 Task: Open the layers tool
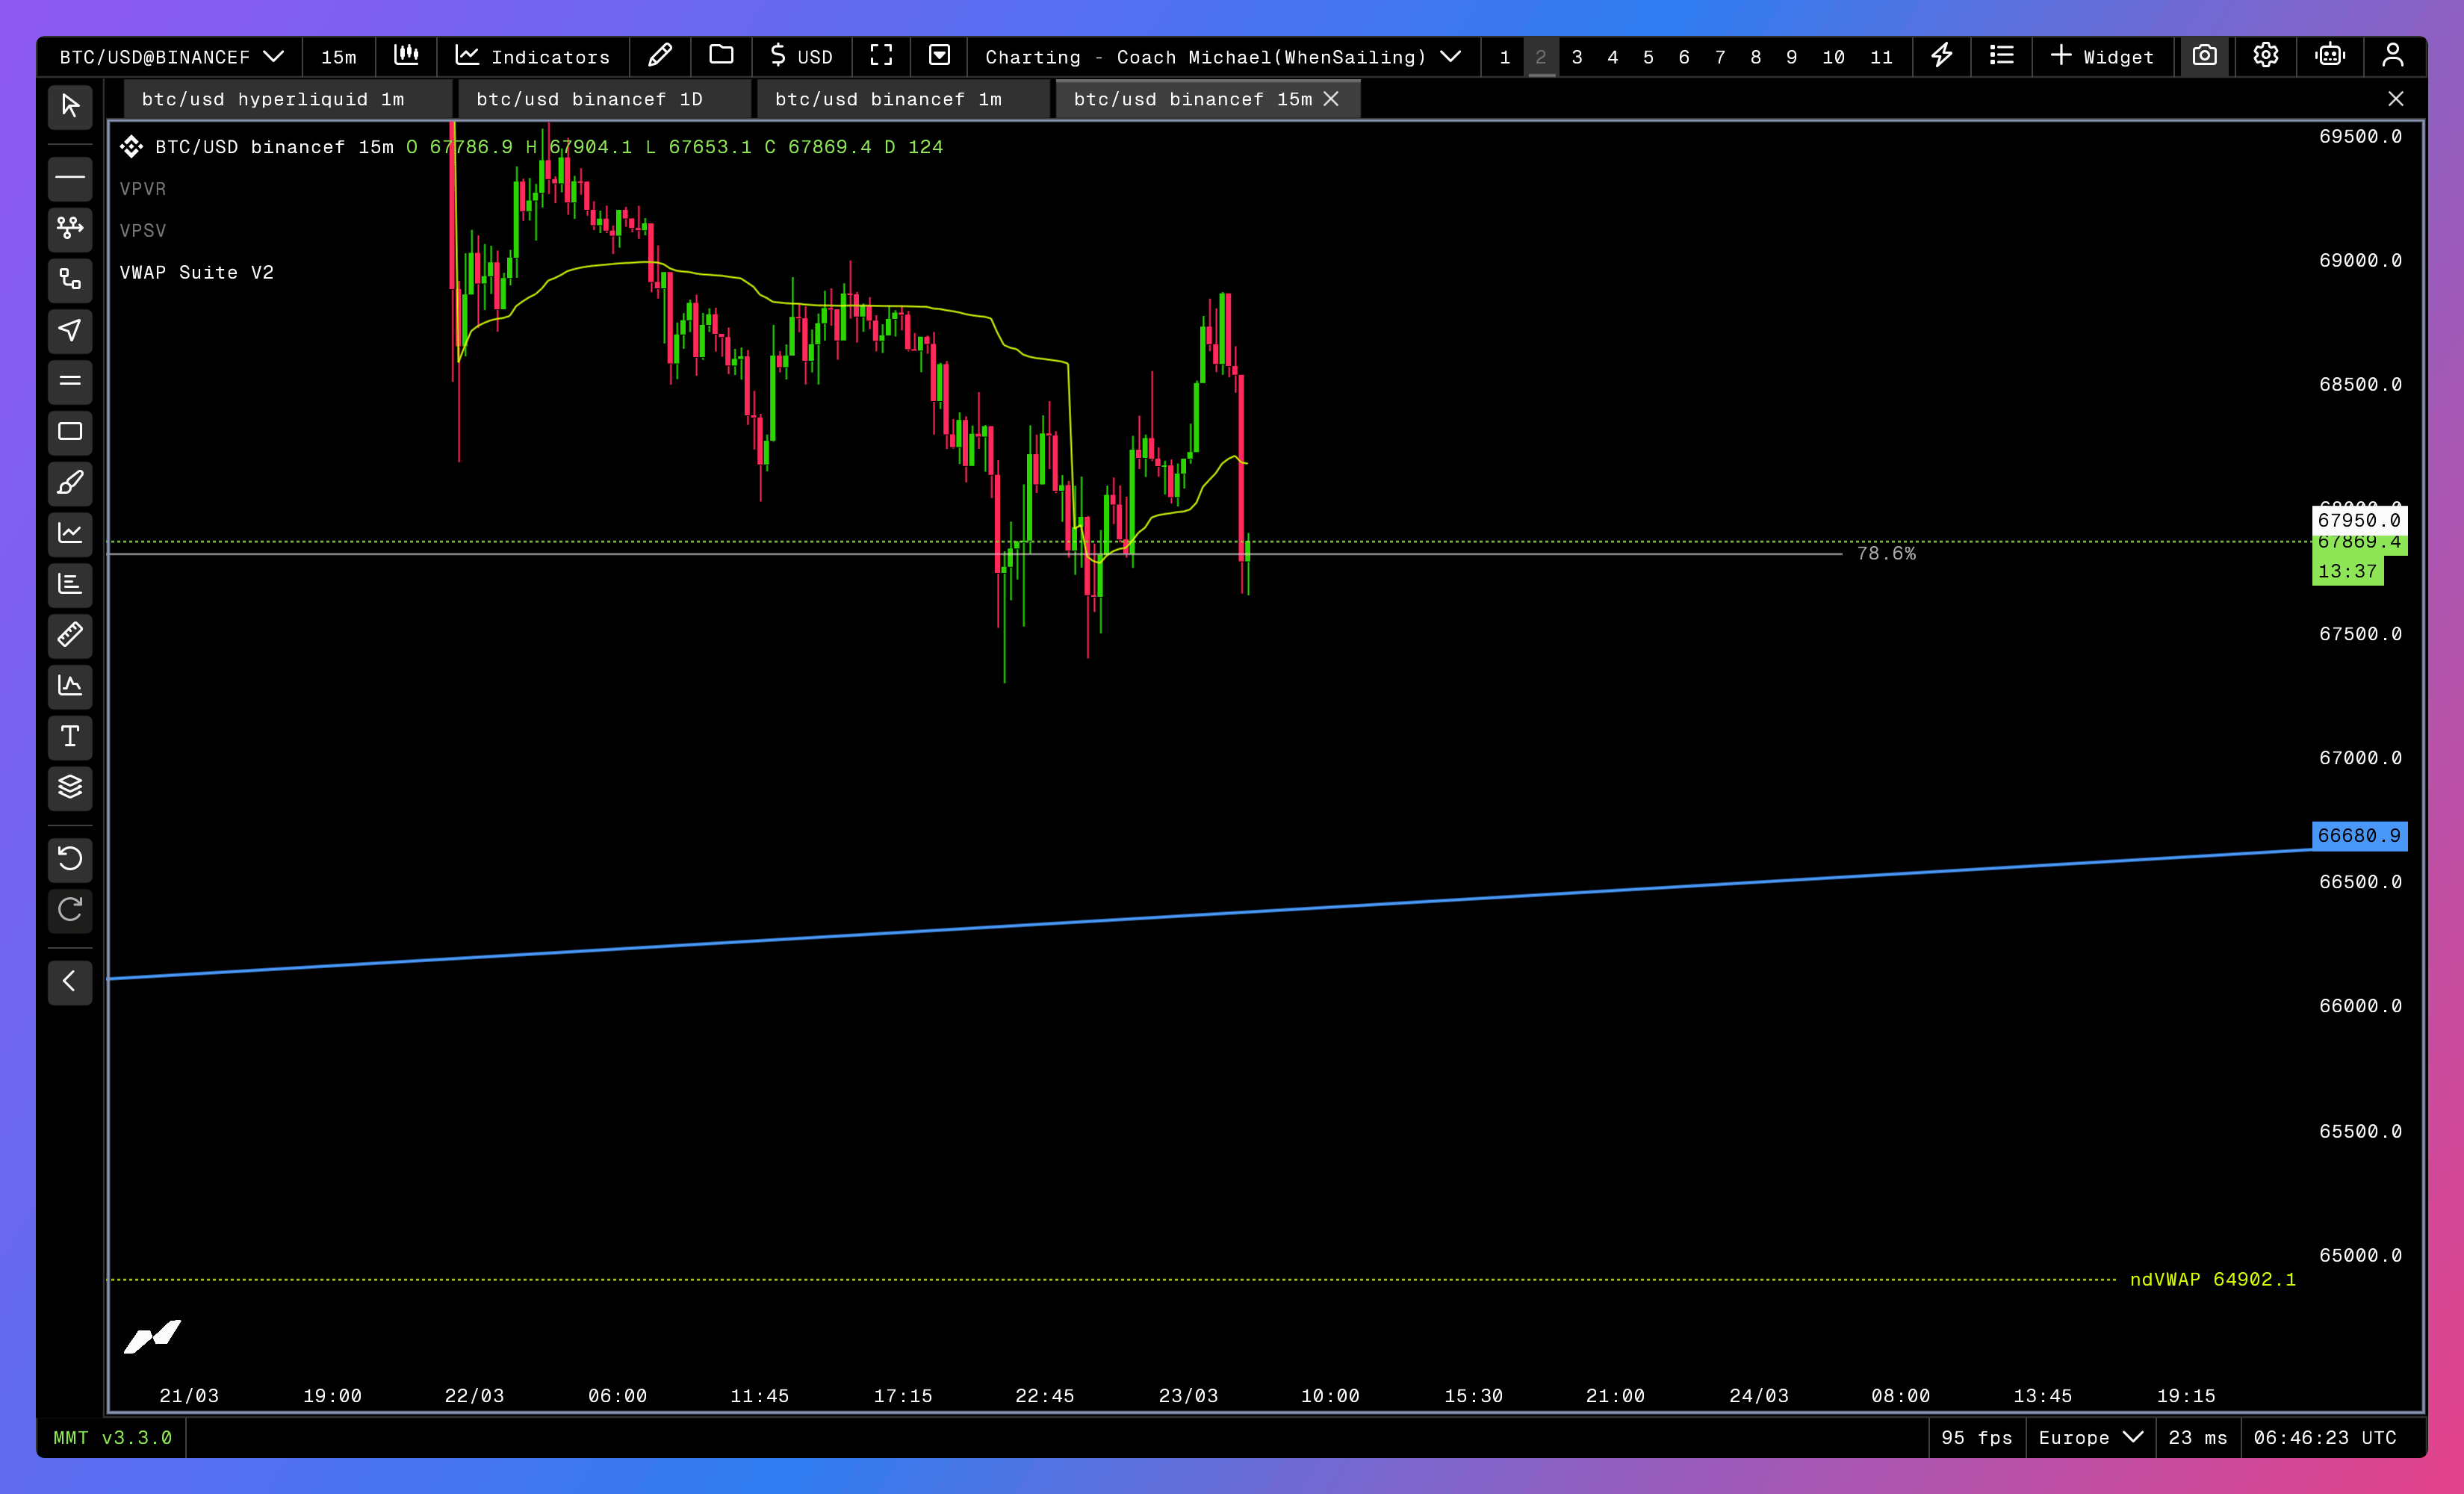[70, 787]
